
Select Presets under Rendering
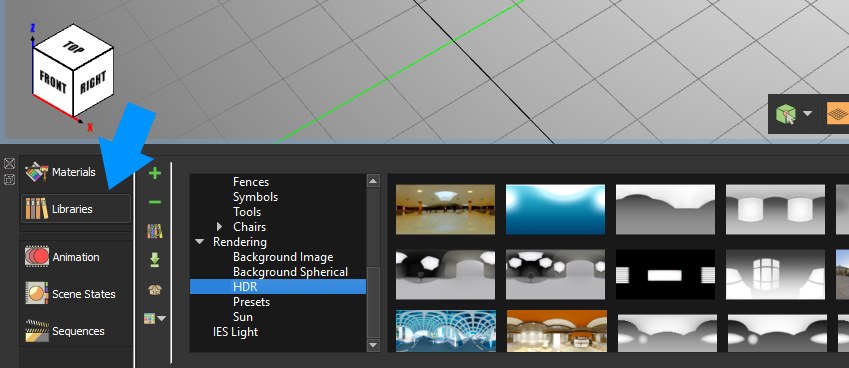coord(251,302)
